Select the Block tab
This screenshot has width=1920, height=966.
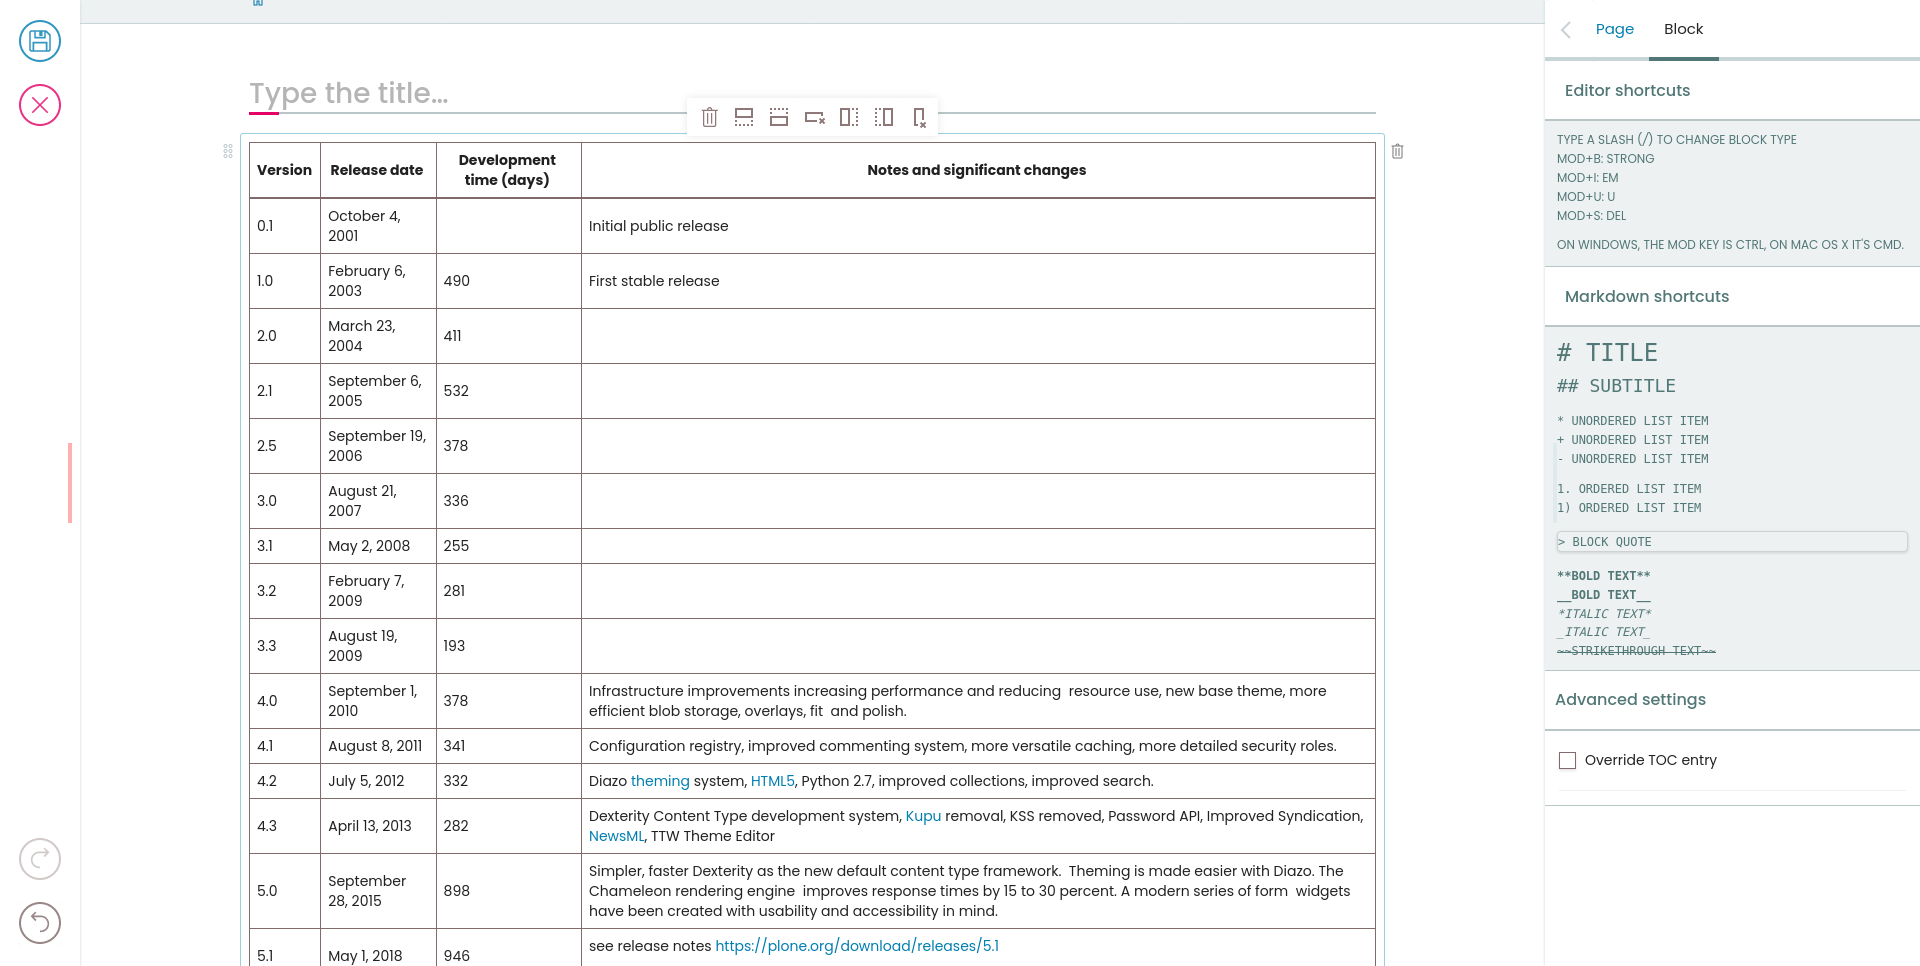point(1684,29)
